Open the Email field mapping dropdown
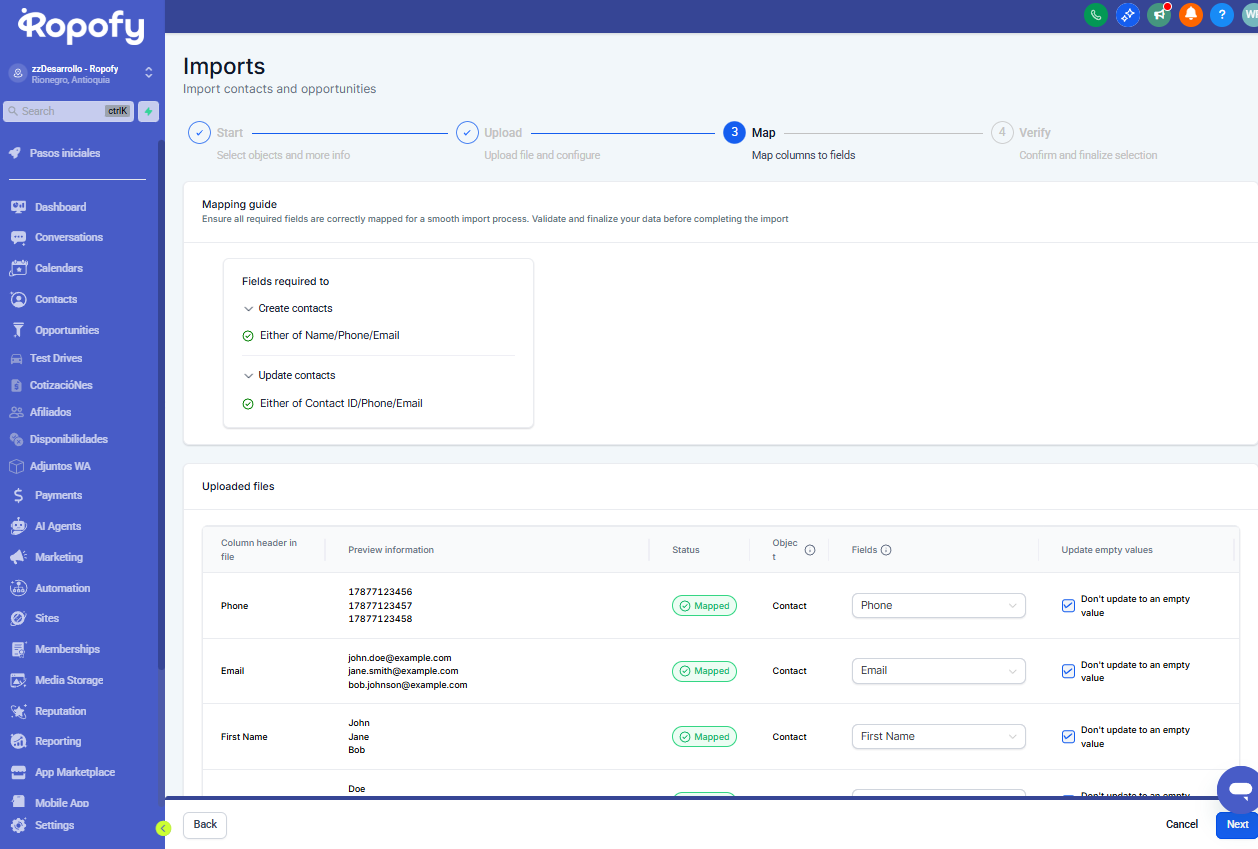This screenshot has height=849, width=1258. click(x=938, y=671)
